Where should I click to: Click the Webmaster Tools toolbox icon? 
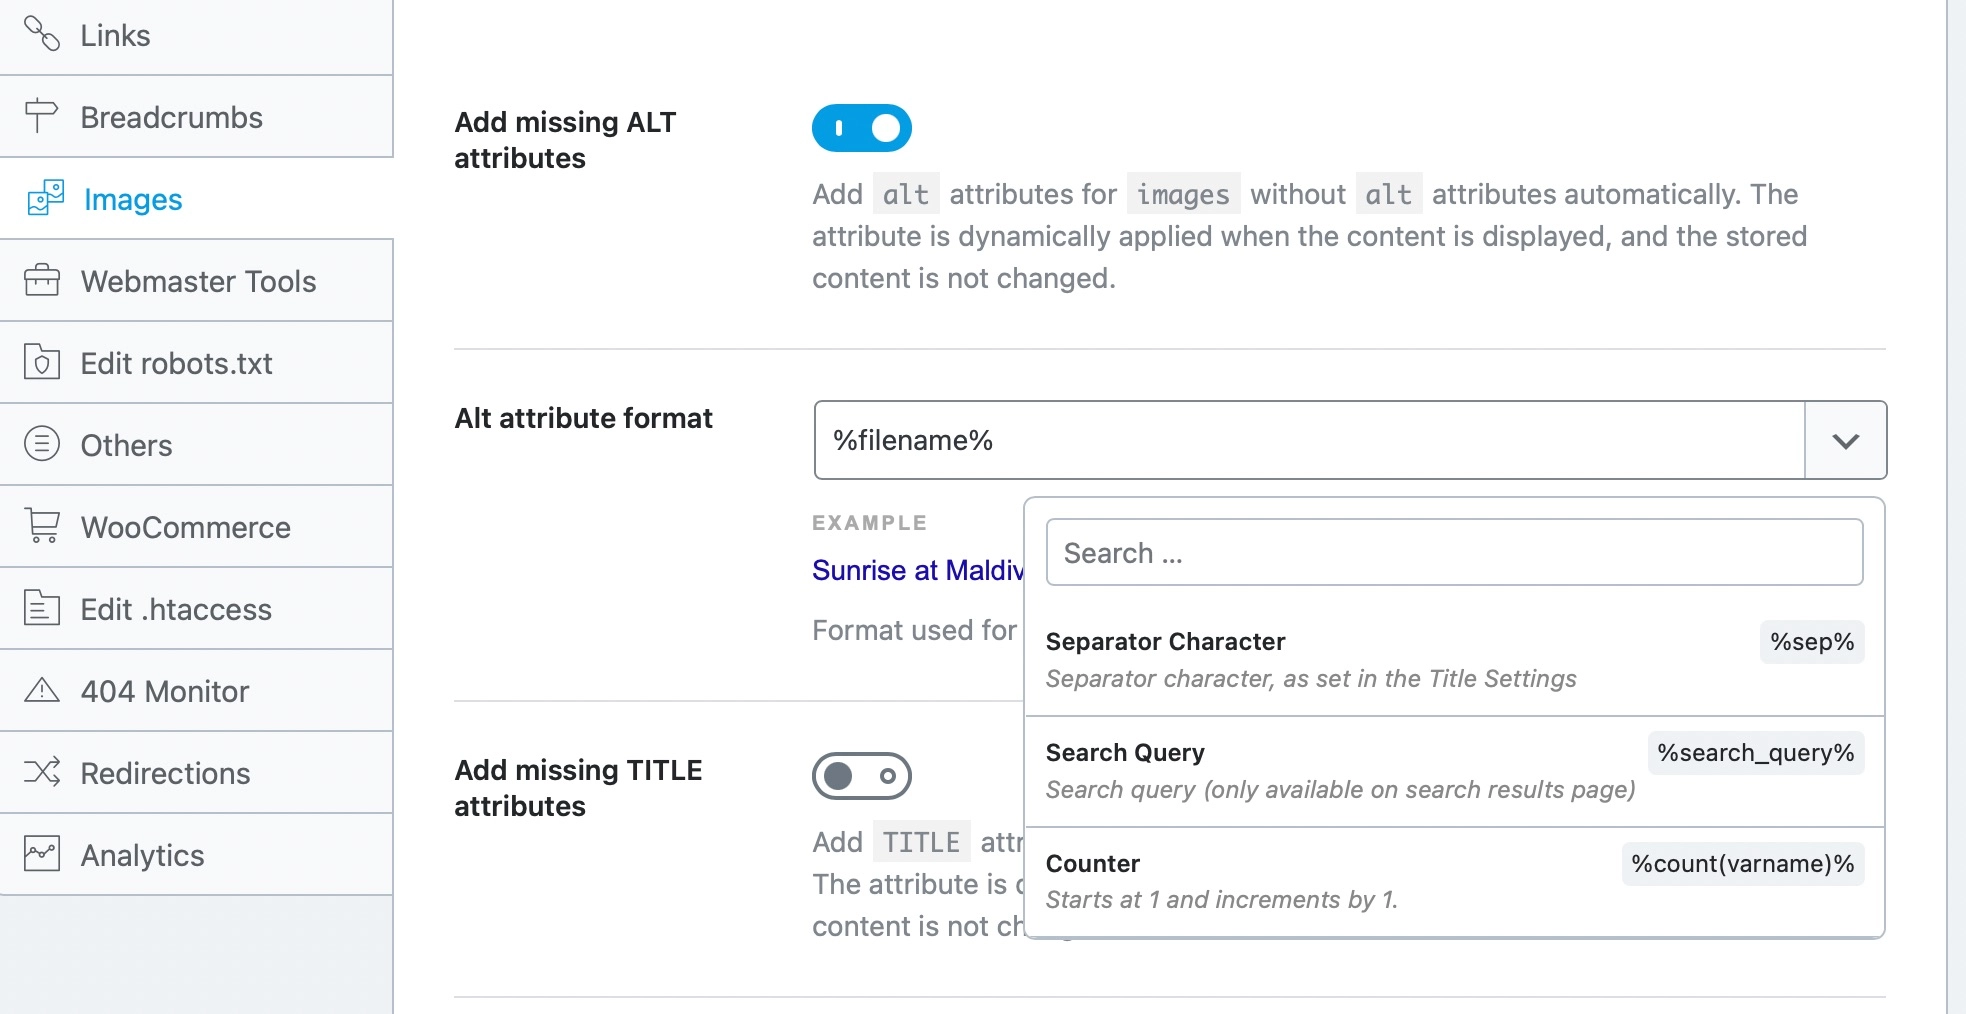coord(42,281)
